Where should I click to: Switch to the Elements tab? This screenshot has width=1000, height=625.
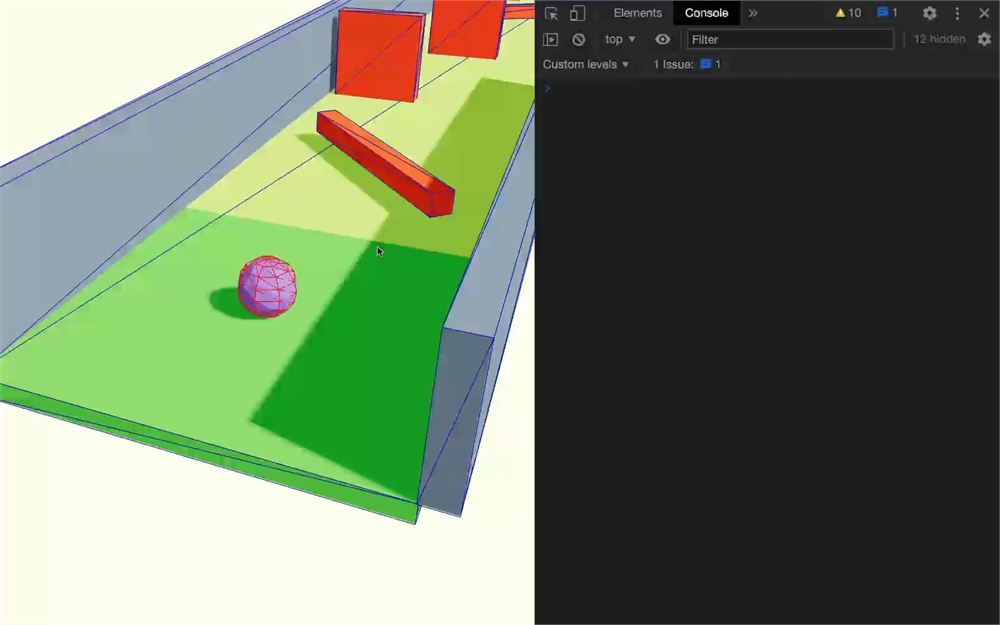pyautogui.click(x=637, y=13)
